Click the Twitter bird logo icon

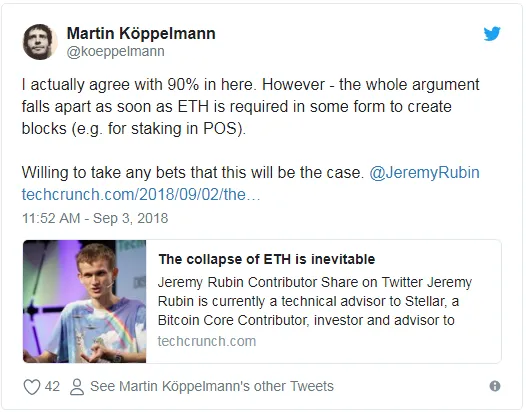tap(492, 34)
